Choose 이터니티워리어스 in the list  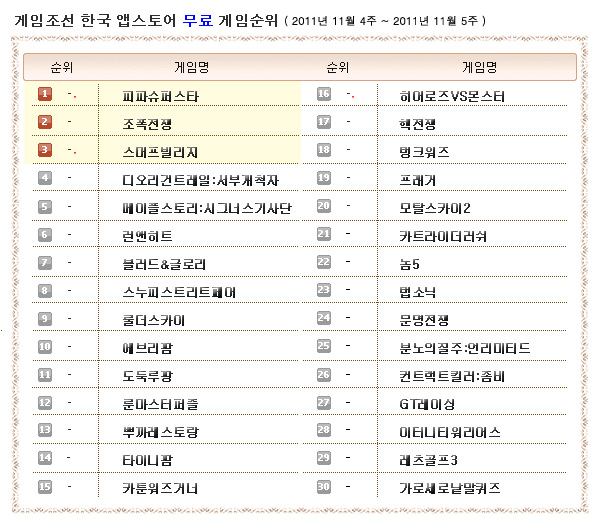[x=450, y=432]
